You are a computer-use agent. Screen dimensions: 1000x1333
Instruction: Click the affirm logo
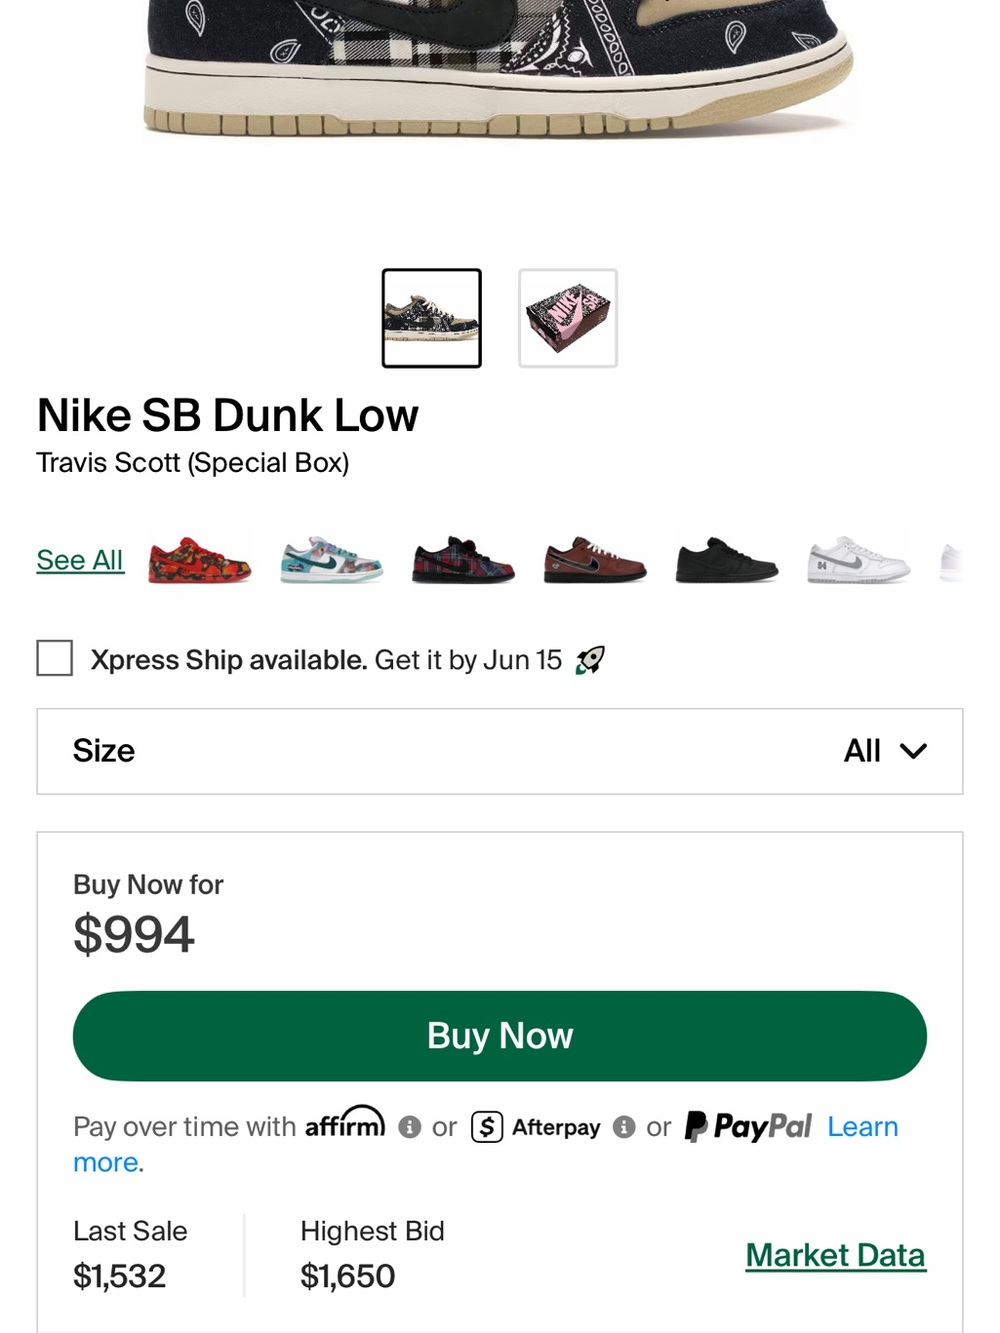coord(345,1123)
